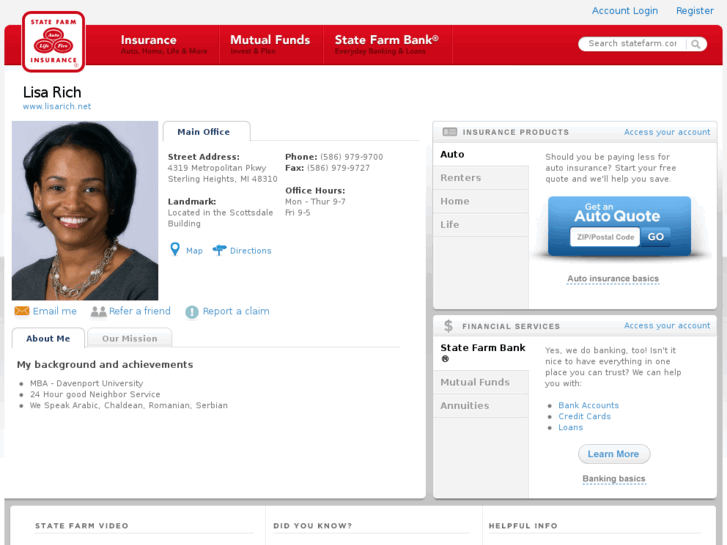
Task: Click the report a claim exclamation icon
Action: point(191,312)
